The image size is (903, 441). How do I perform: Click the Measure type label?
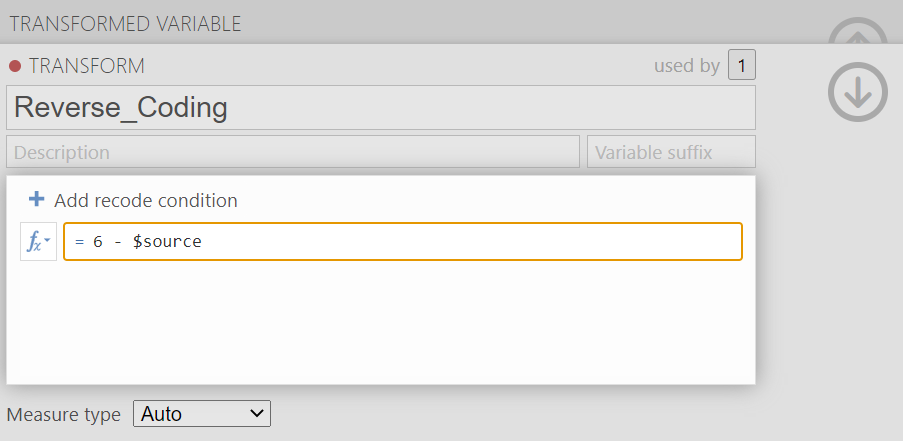(x=63, y=415)
